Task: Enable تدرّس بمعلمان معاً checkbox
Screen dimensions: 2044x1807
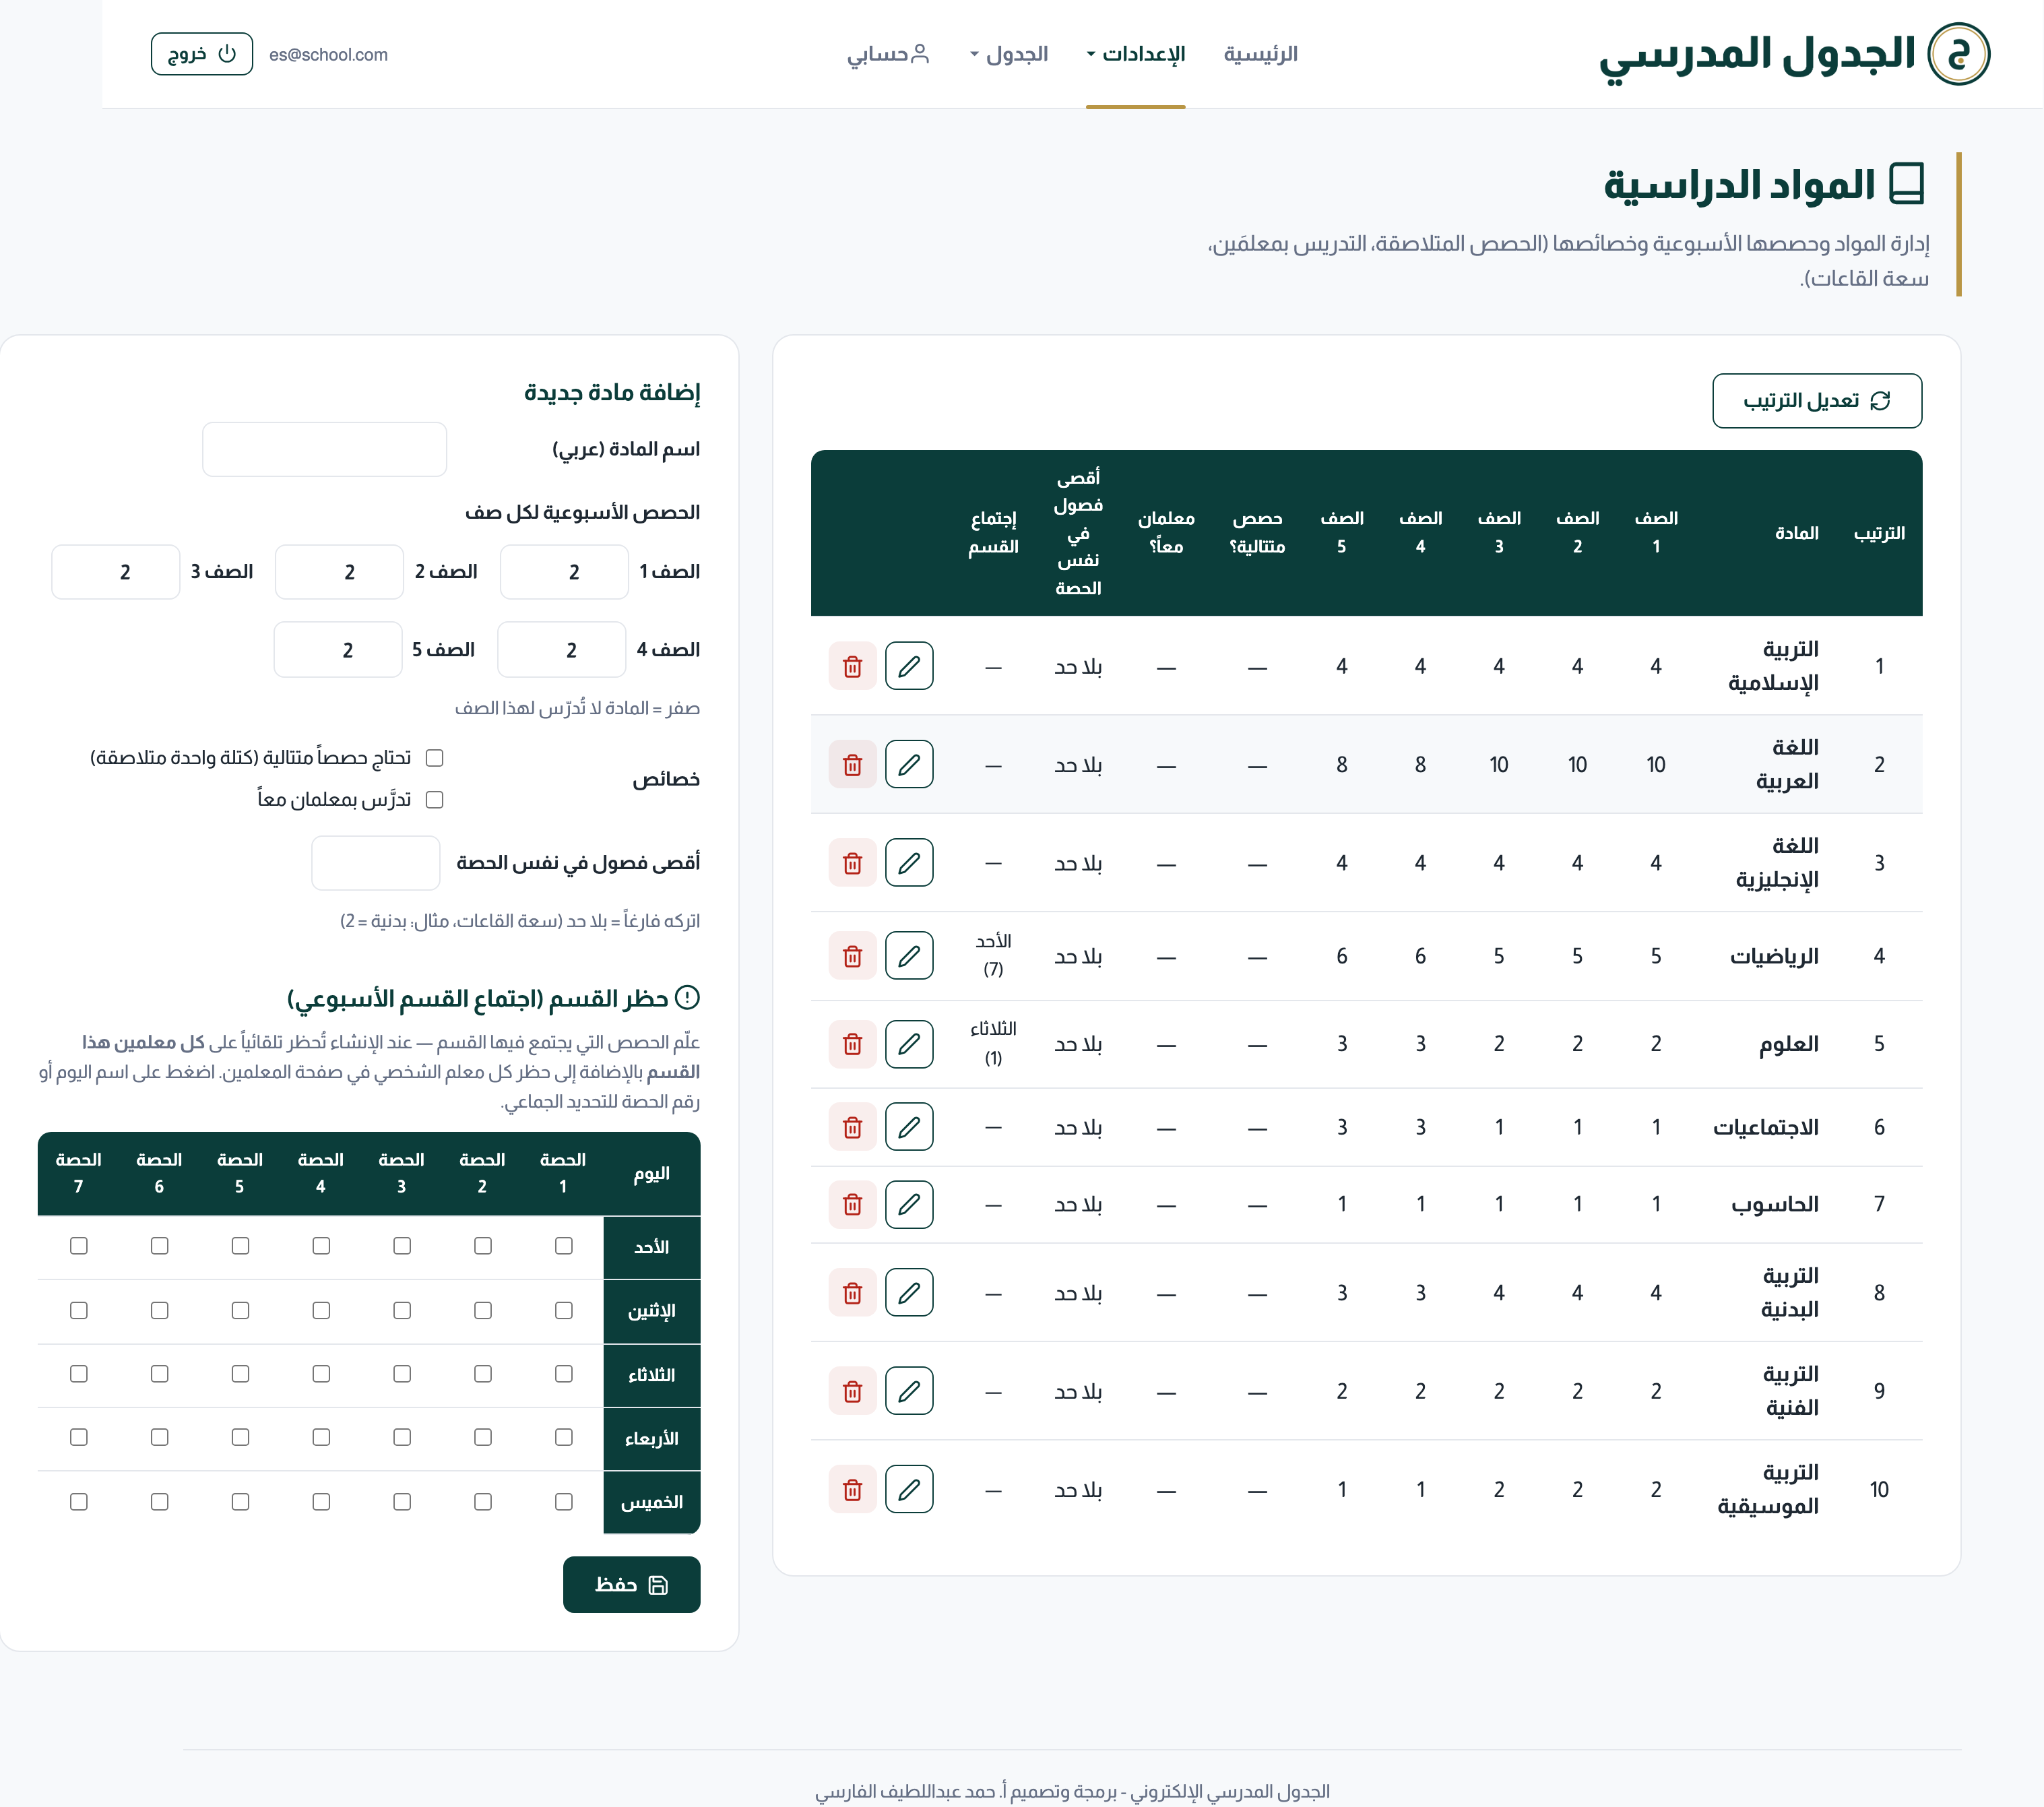Action: pyautogui.click(x=434, y=799)
